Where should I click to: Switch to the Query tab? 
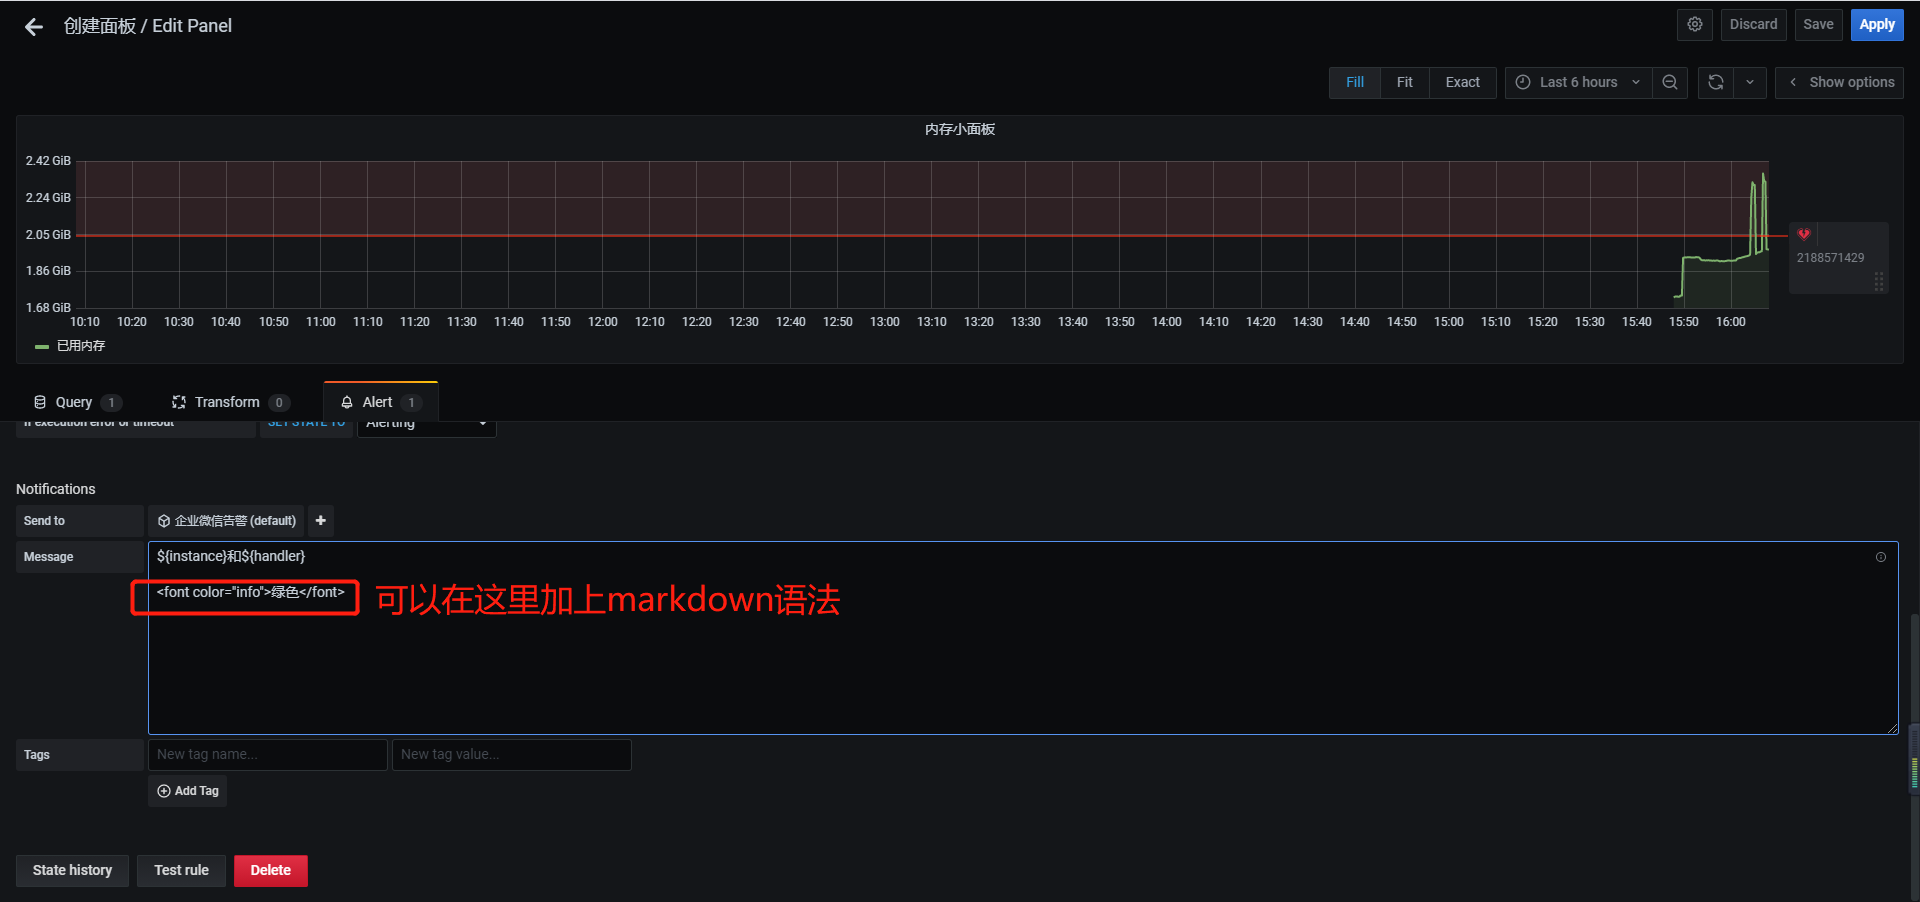[74, 402]
